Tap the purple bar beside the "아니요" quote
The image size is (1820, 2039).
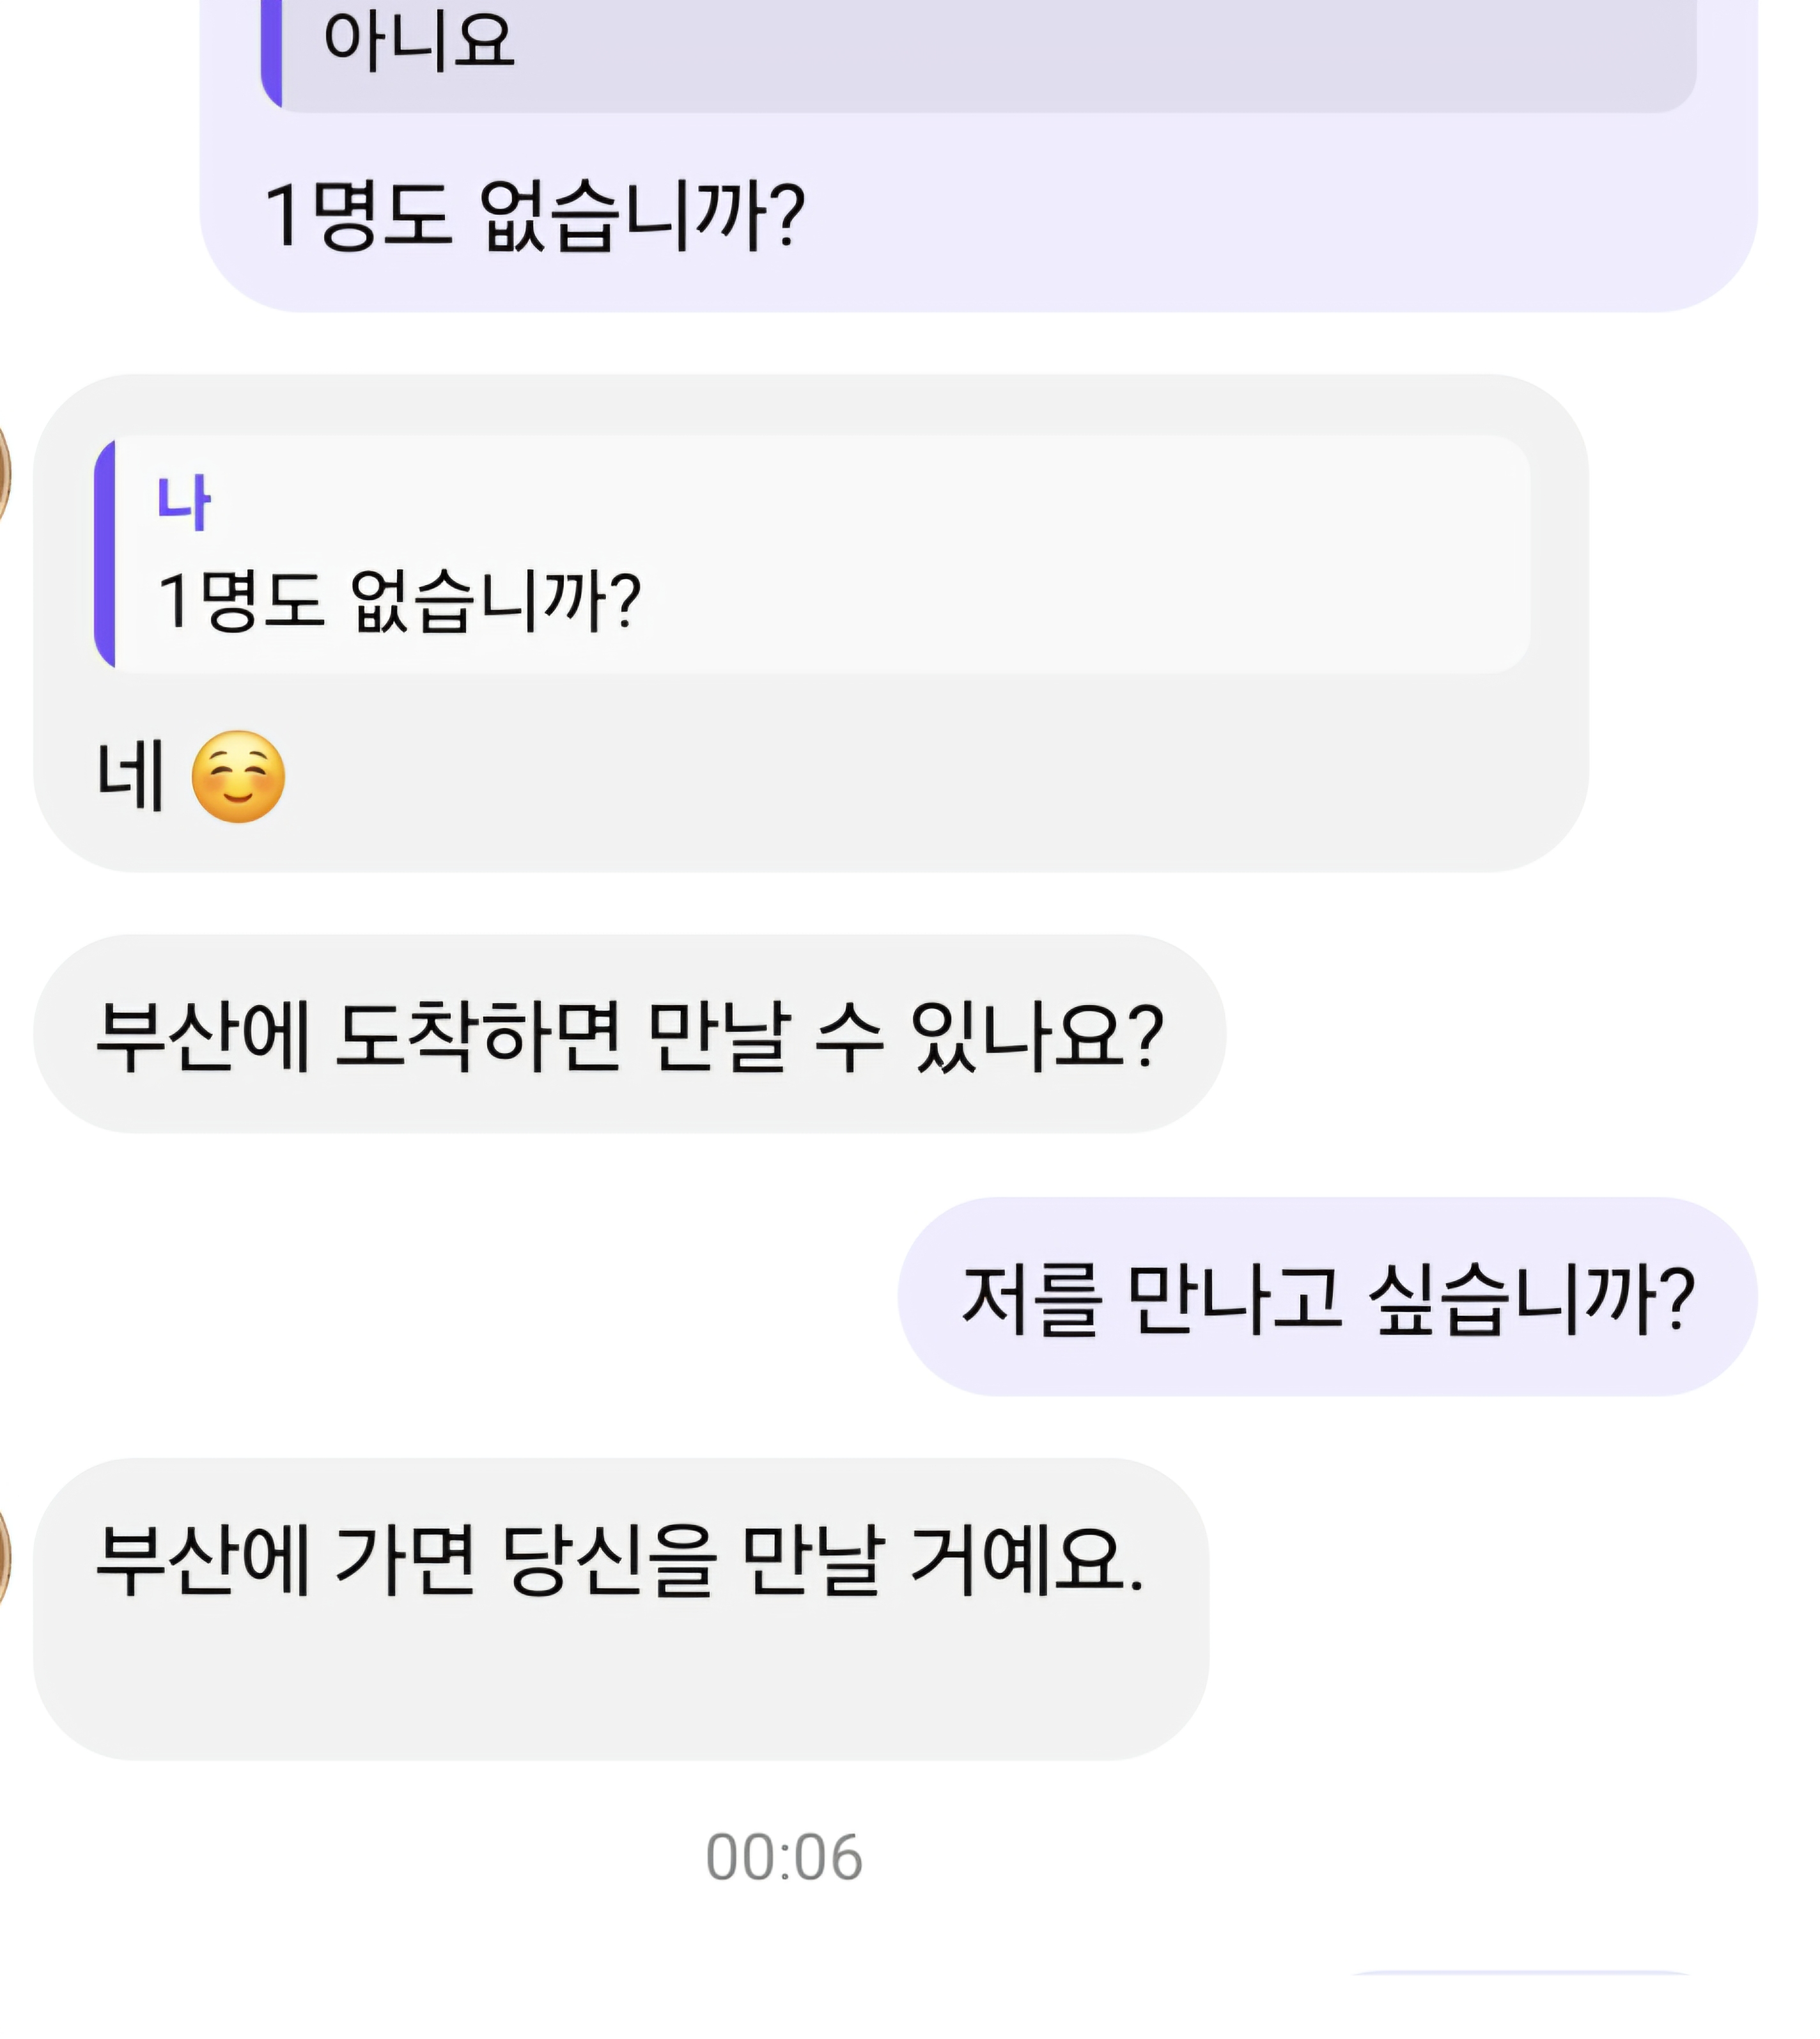point(271,50)
